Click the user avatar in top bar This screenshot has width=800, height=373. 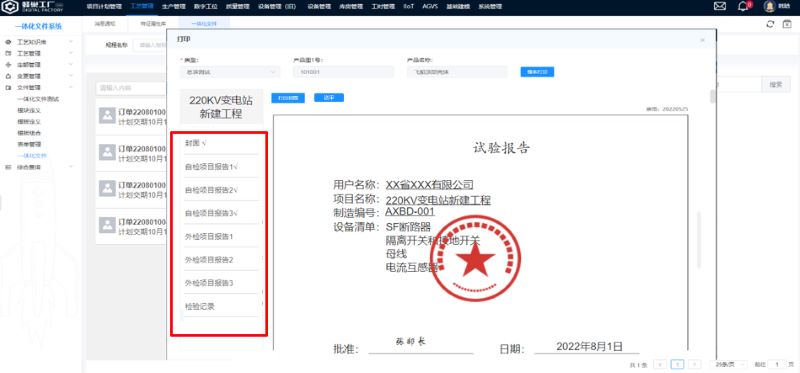769,7
